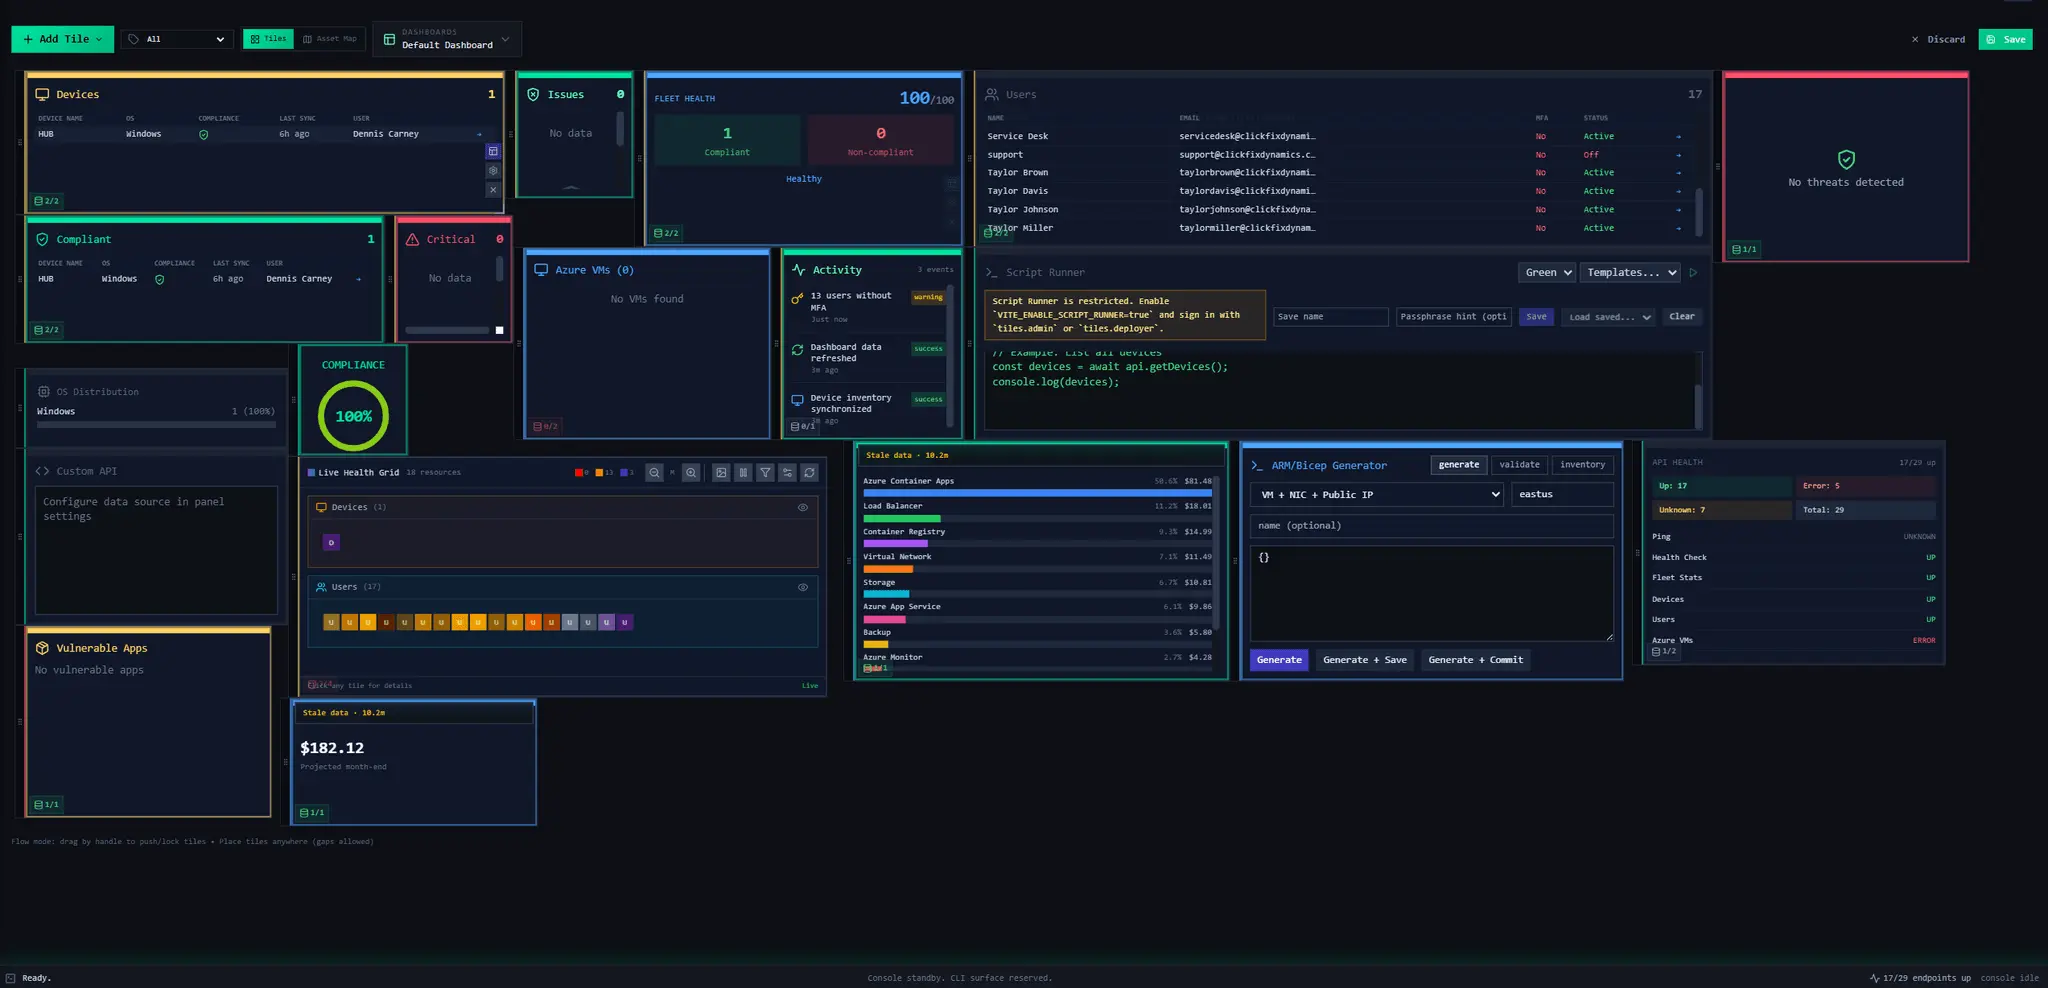Viewport: 2048px width, 988px height.
Task: Select the generate tab in ARM/Bicep Generator
Action: [x=1459, y=464]
